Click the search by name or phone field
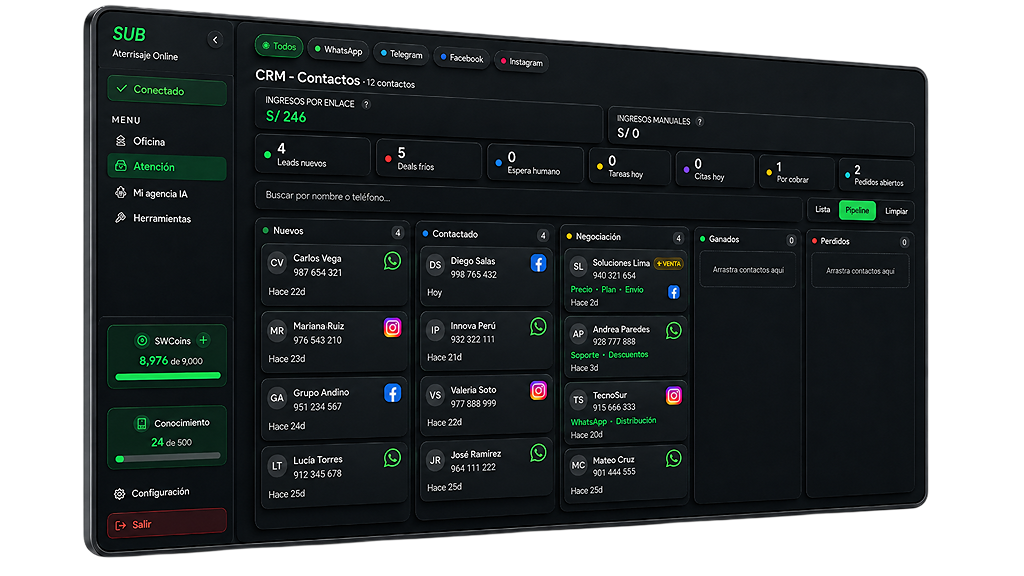 [528, 202]
